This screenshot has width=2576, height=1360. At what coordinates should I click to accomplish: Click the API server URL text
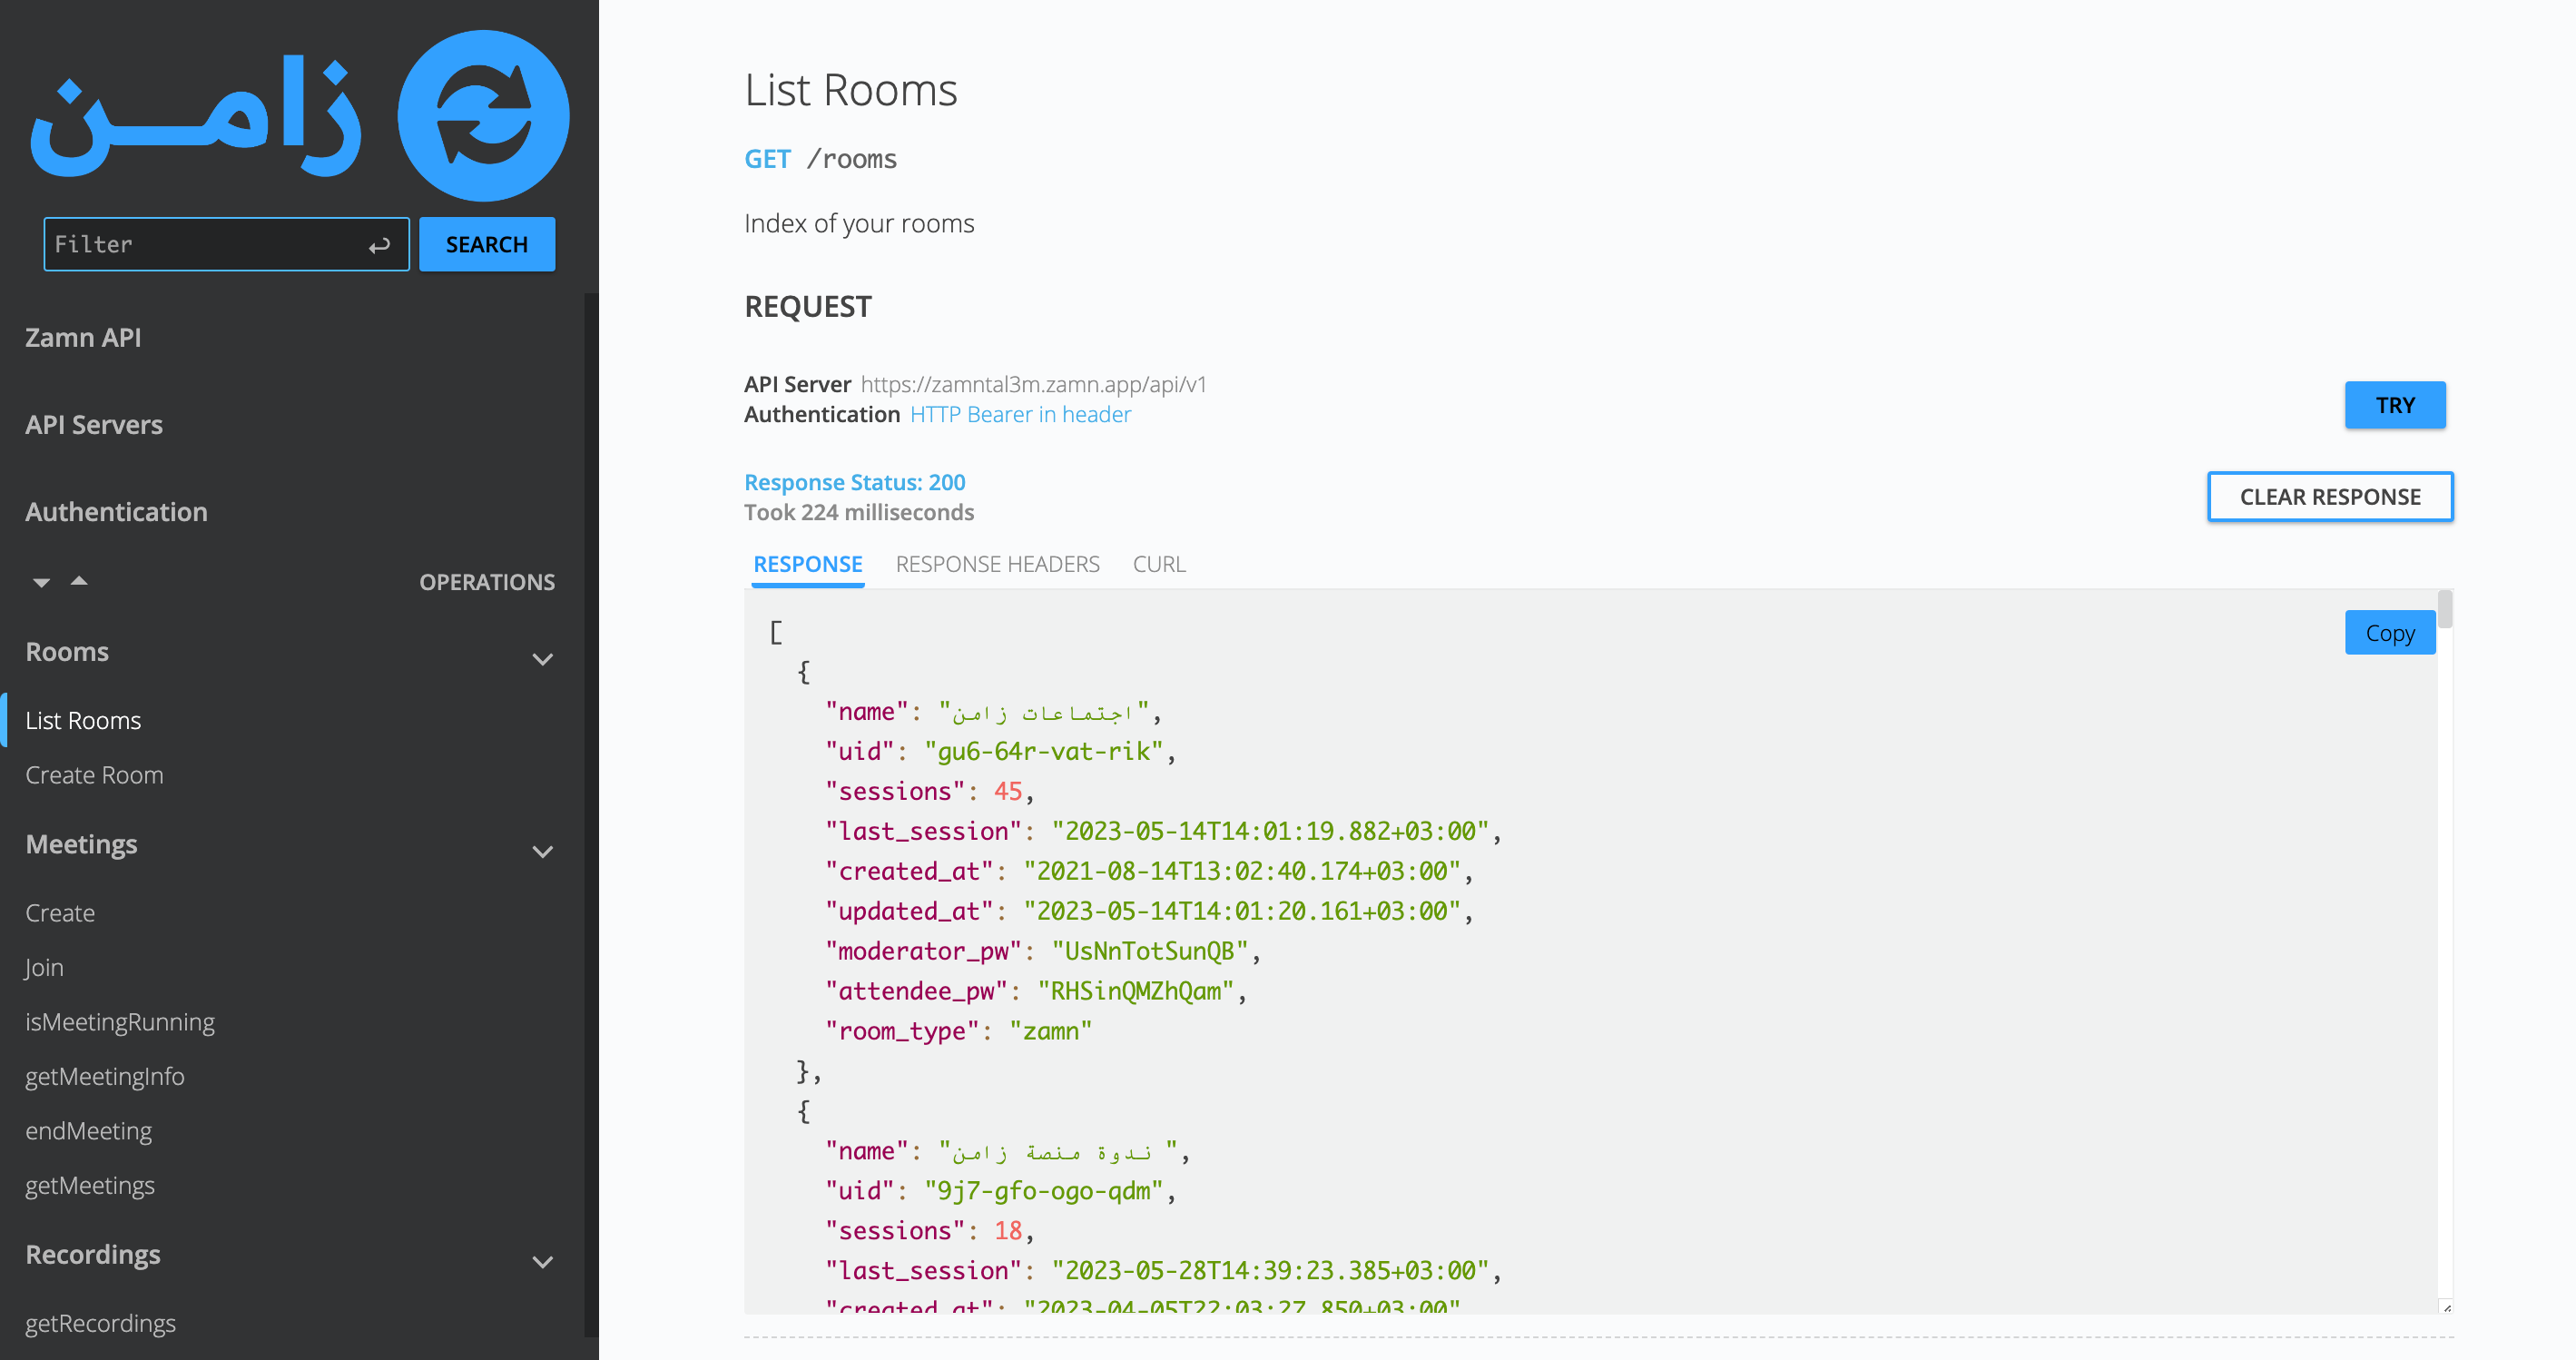pyautogui.click(x=1033, y=384)
